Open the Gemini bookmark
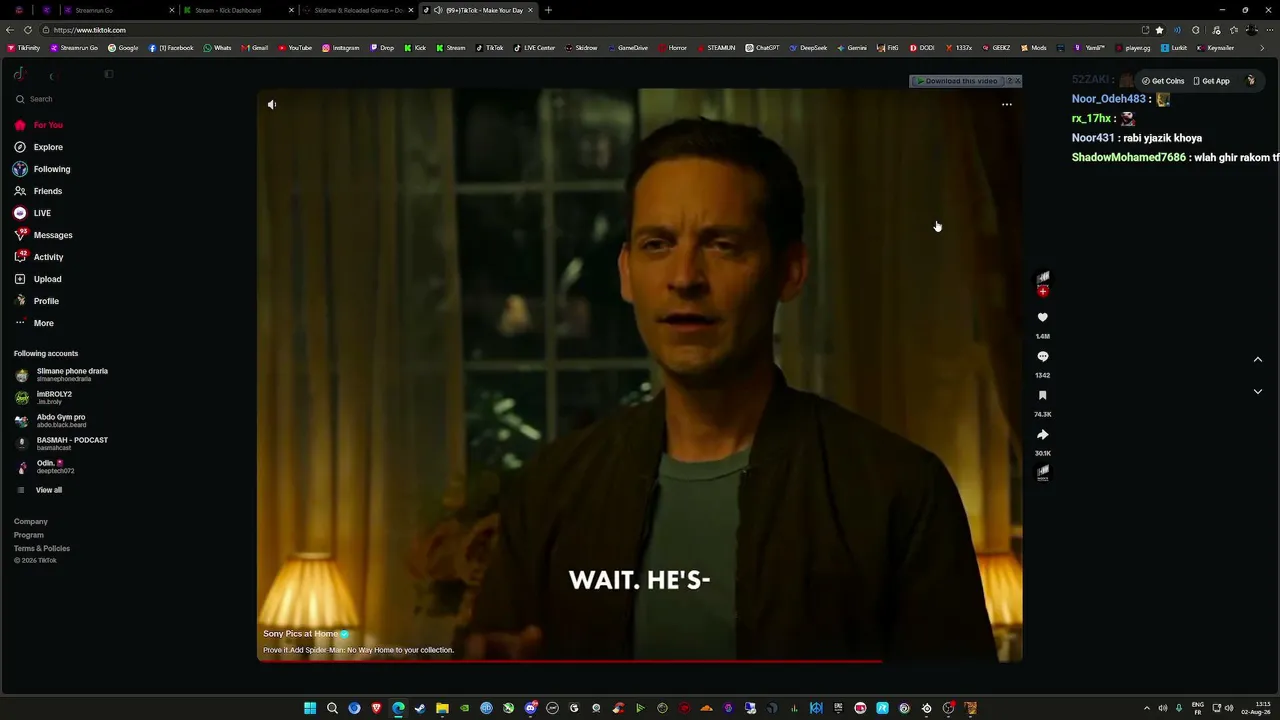This screenshot has width=1280, height=720. point(852,48)
